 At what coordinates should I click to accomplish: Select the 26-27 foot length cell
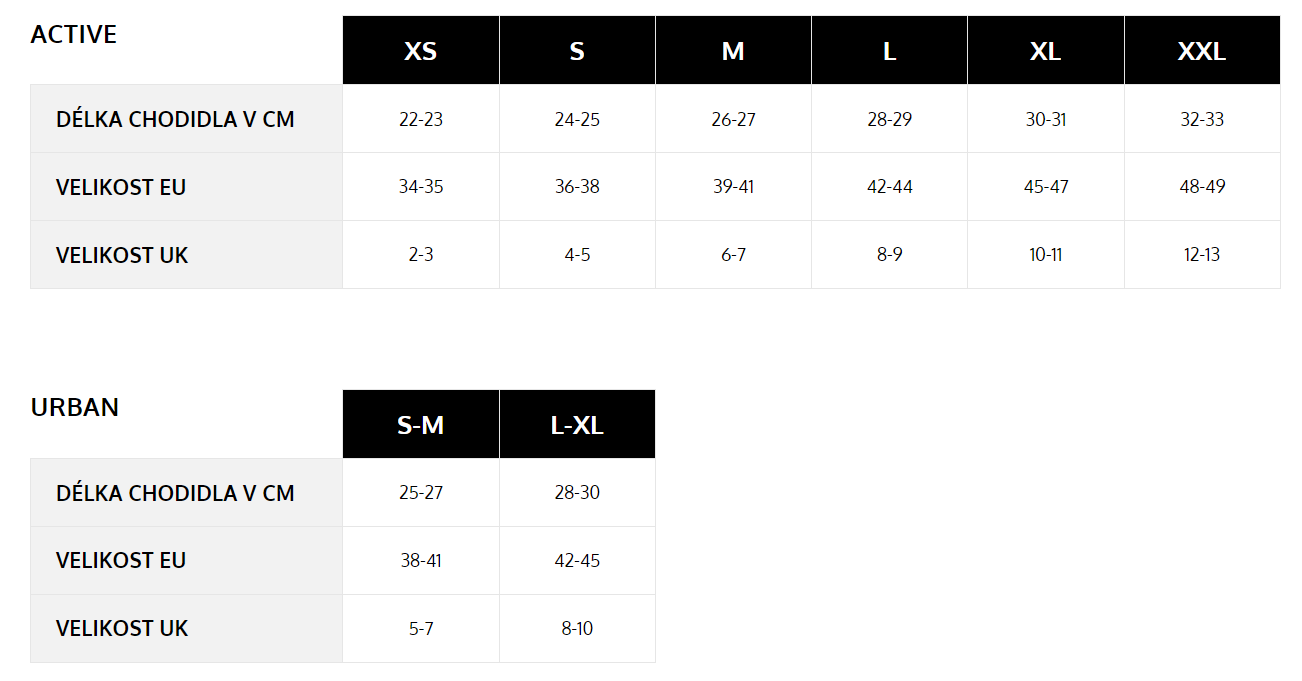tap(733, 119)
